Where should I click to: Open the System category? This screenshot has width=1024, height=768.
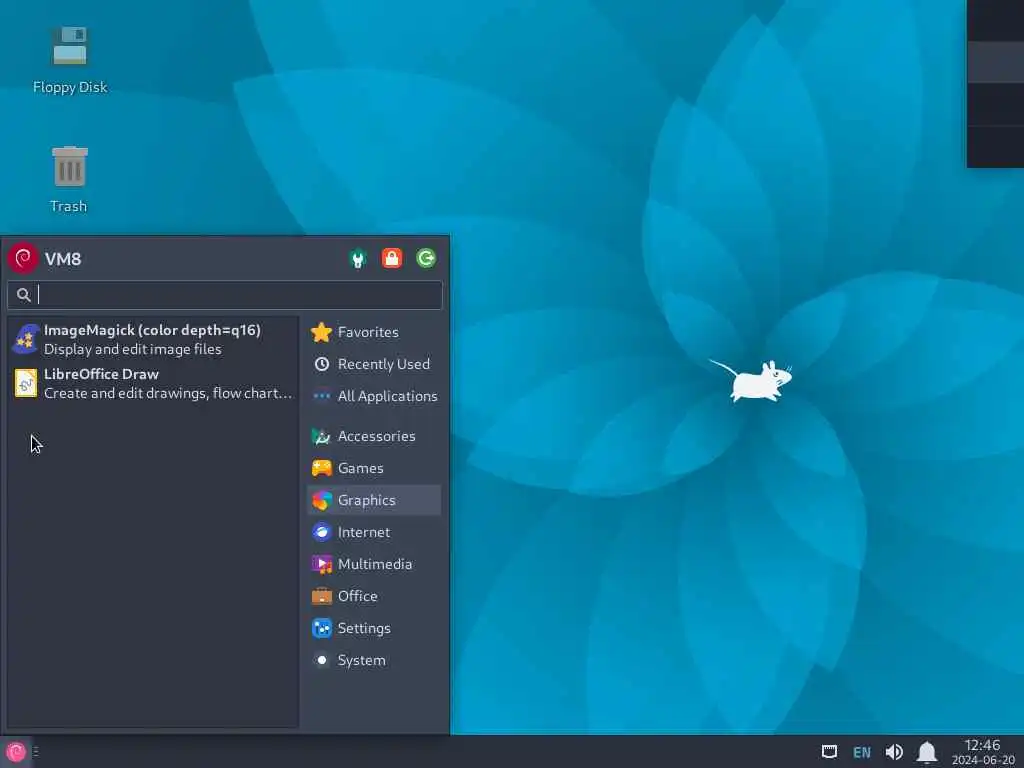tap(374, 660)
